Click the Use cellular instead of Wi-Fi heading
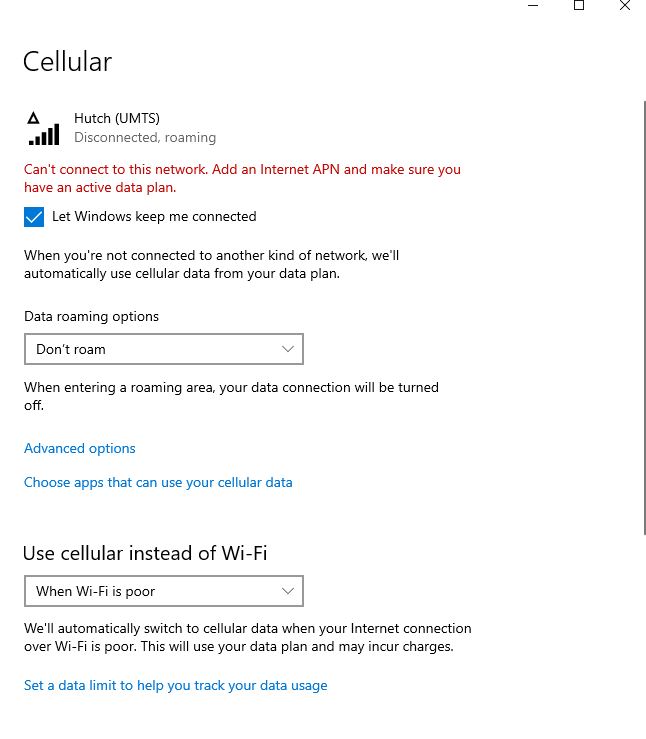The image size is (646, 739). [x=145, y=553]
